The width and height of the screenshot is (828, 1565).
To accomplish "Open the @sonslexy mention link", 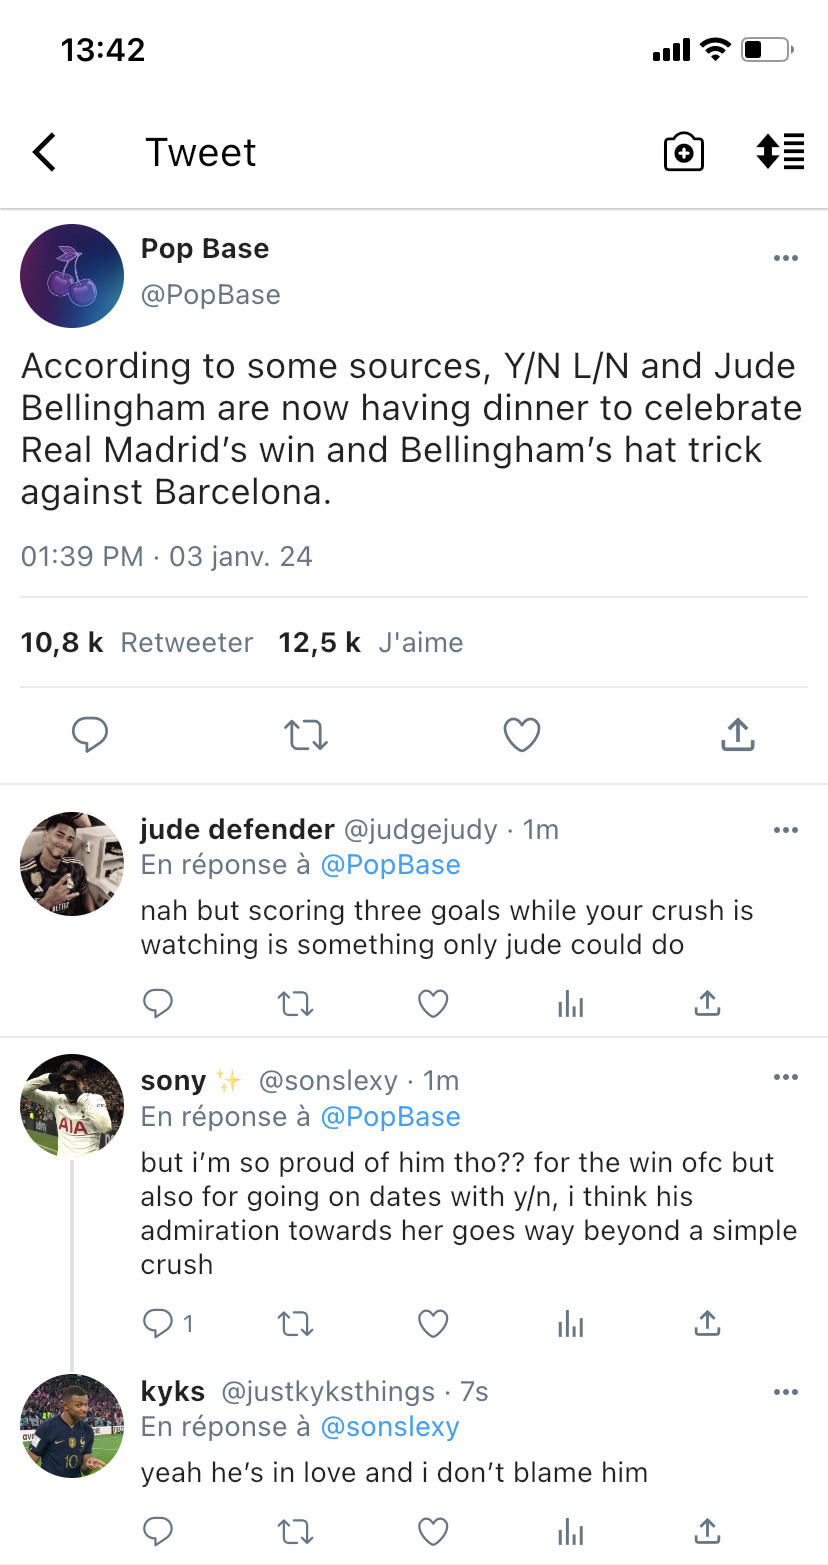I will click(x=389, y=1427).
